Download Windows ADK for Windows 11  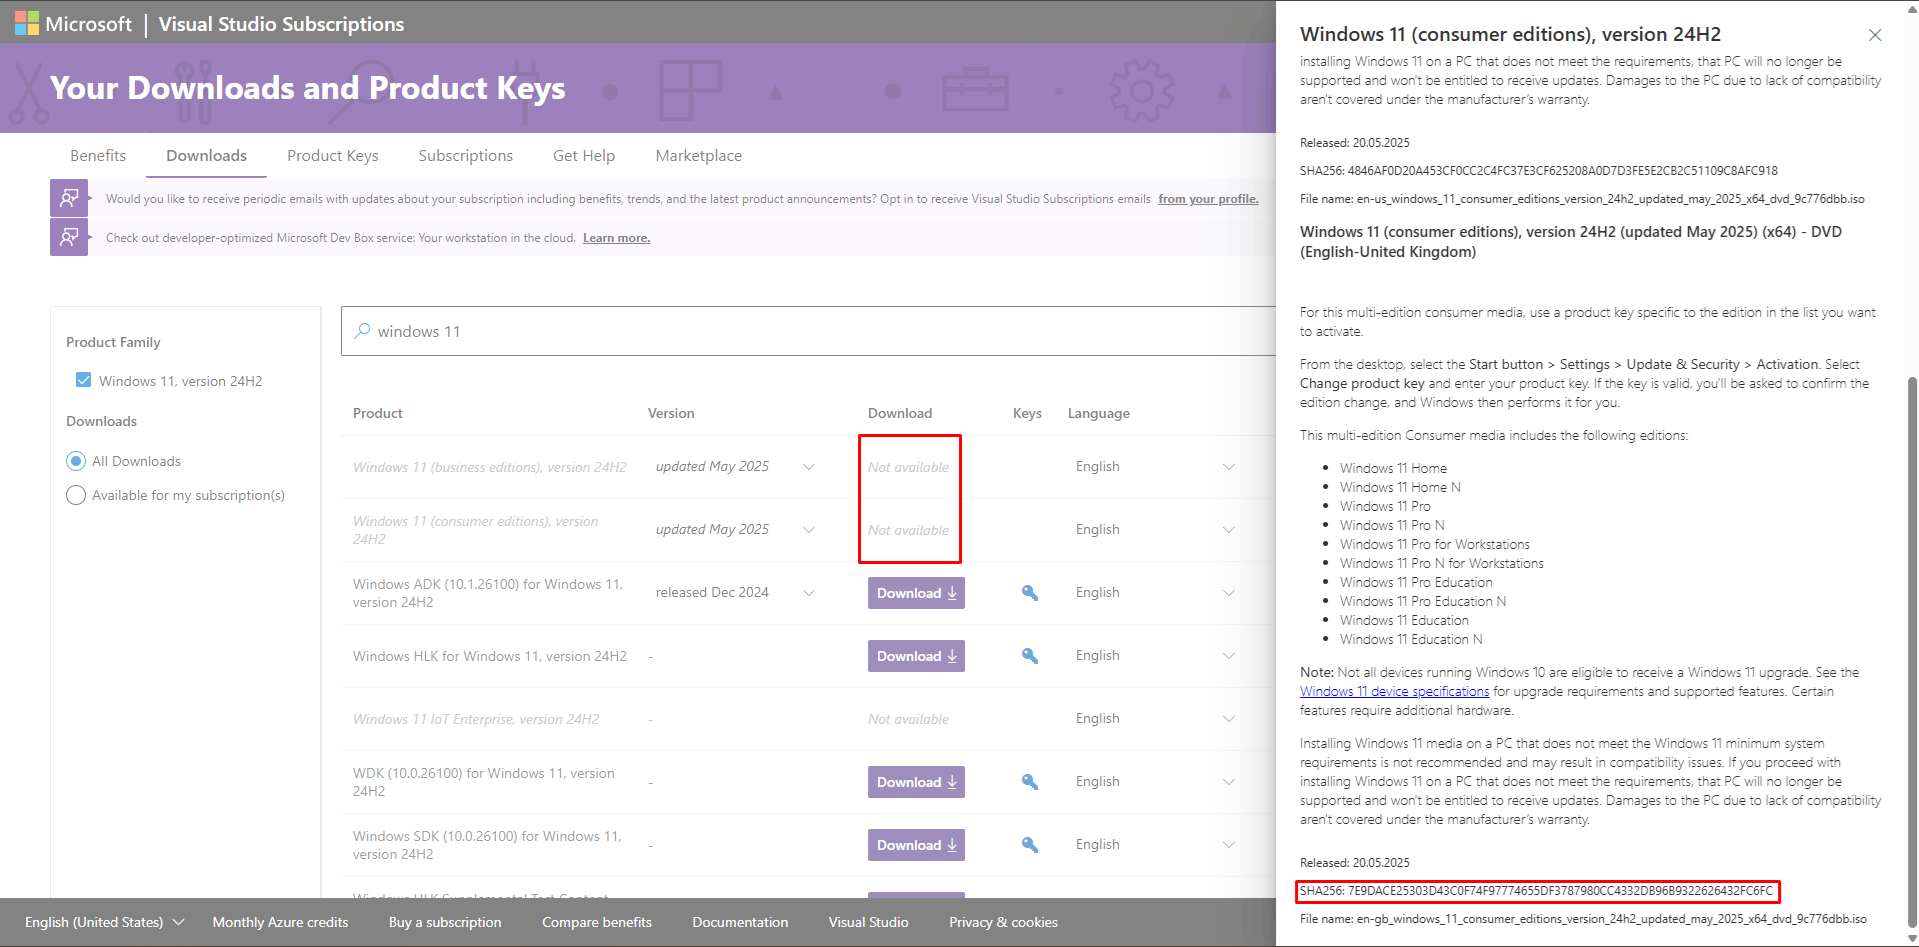[916, 593]
